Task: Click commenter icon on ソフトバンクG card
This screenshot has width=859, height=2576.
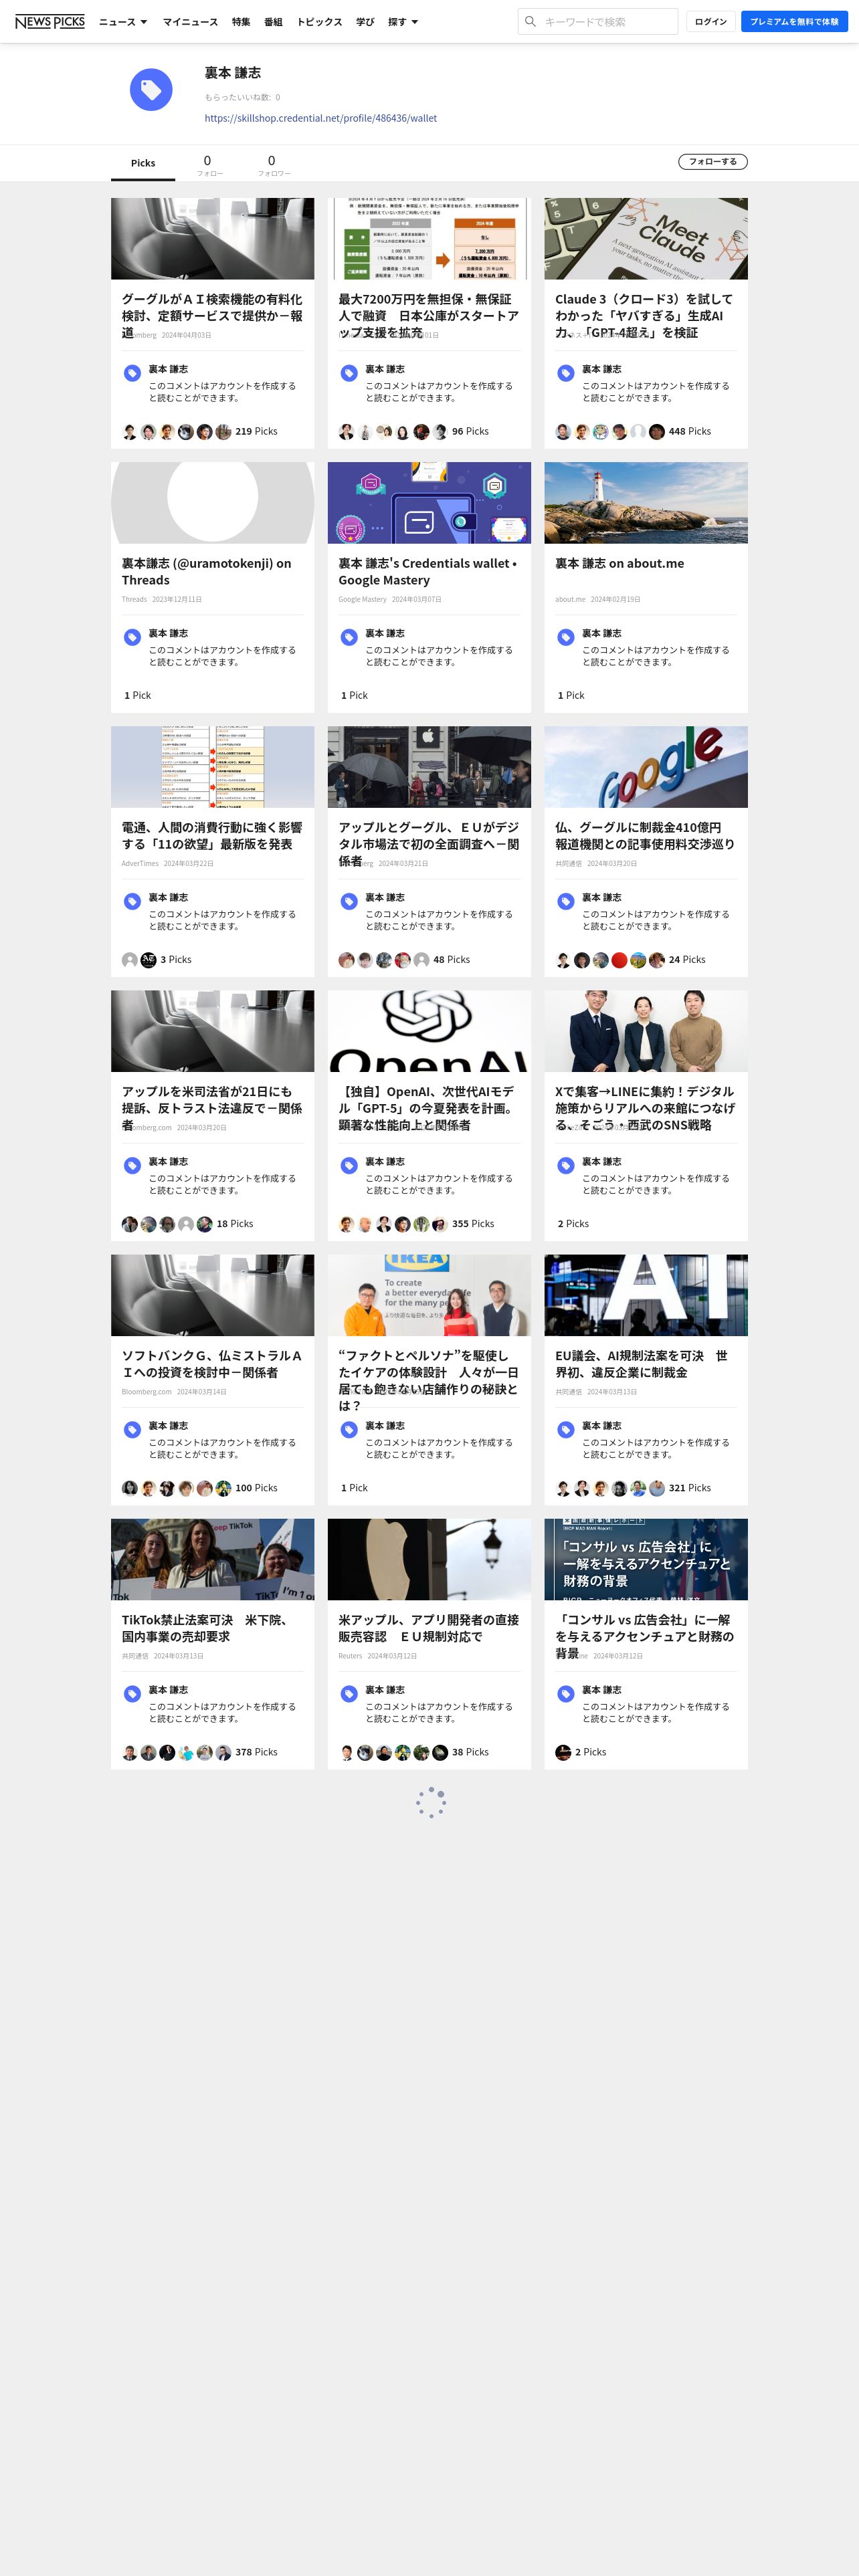Action: click(x=132, y=1429)
